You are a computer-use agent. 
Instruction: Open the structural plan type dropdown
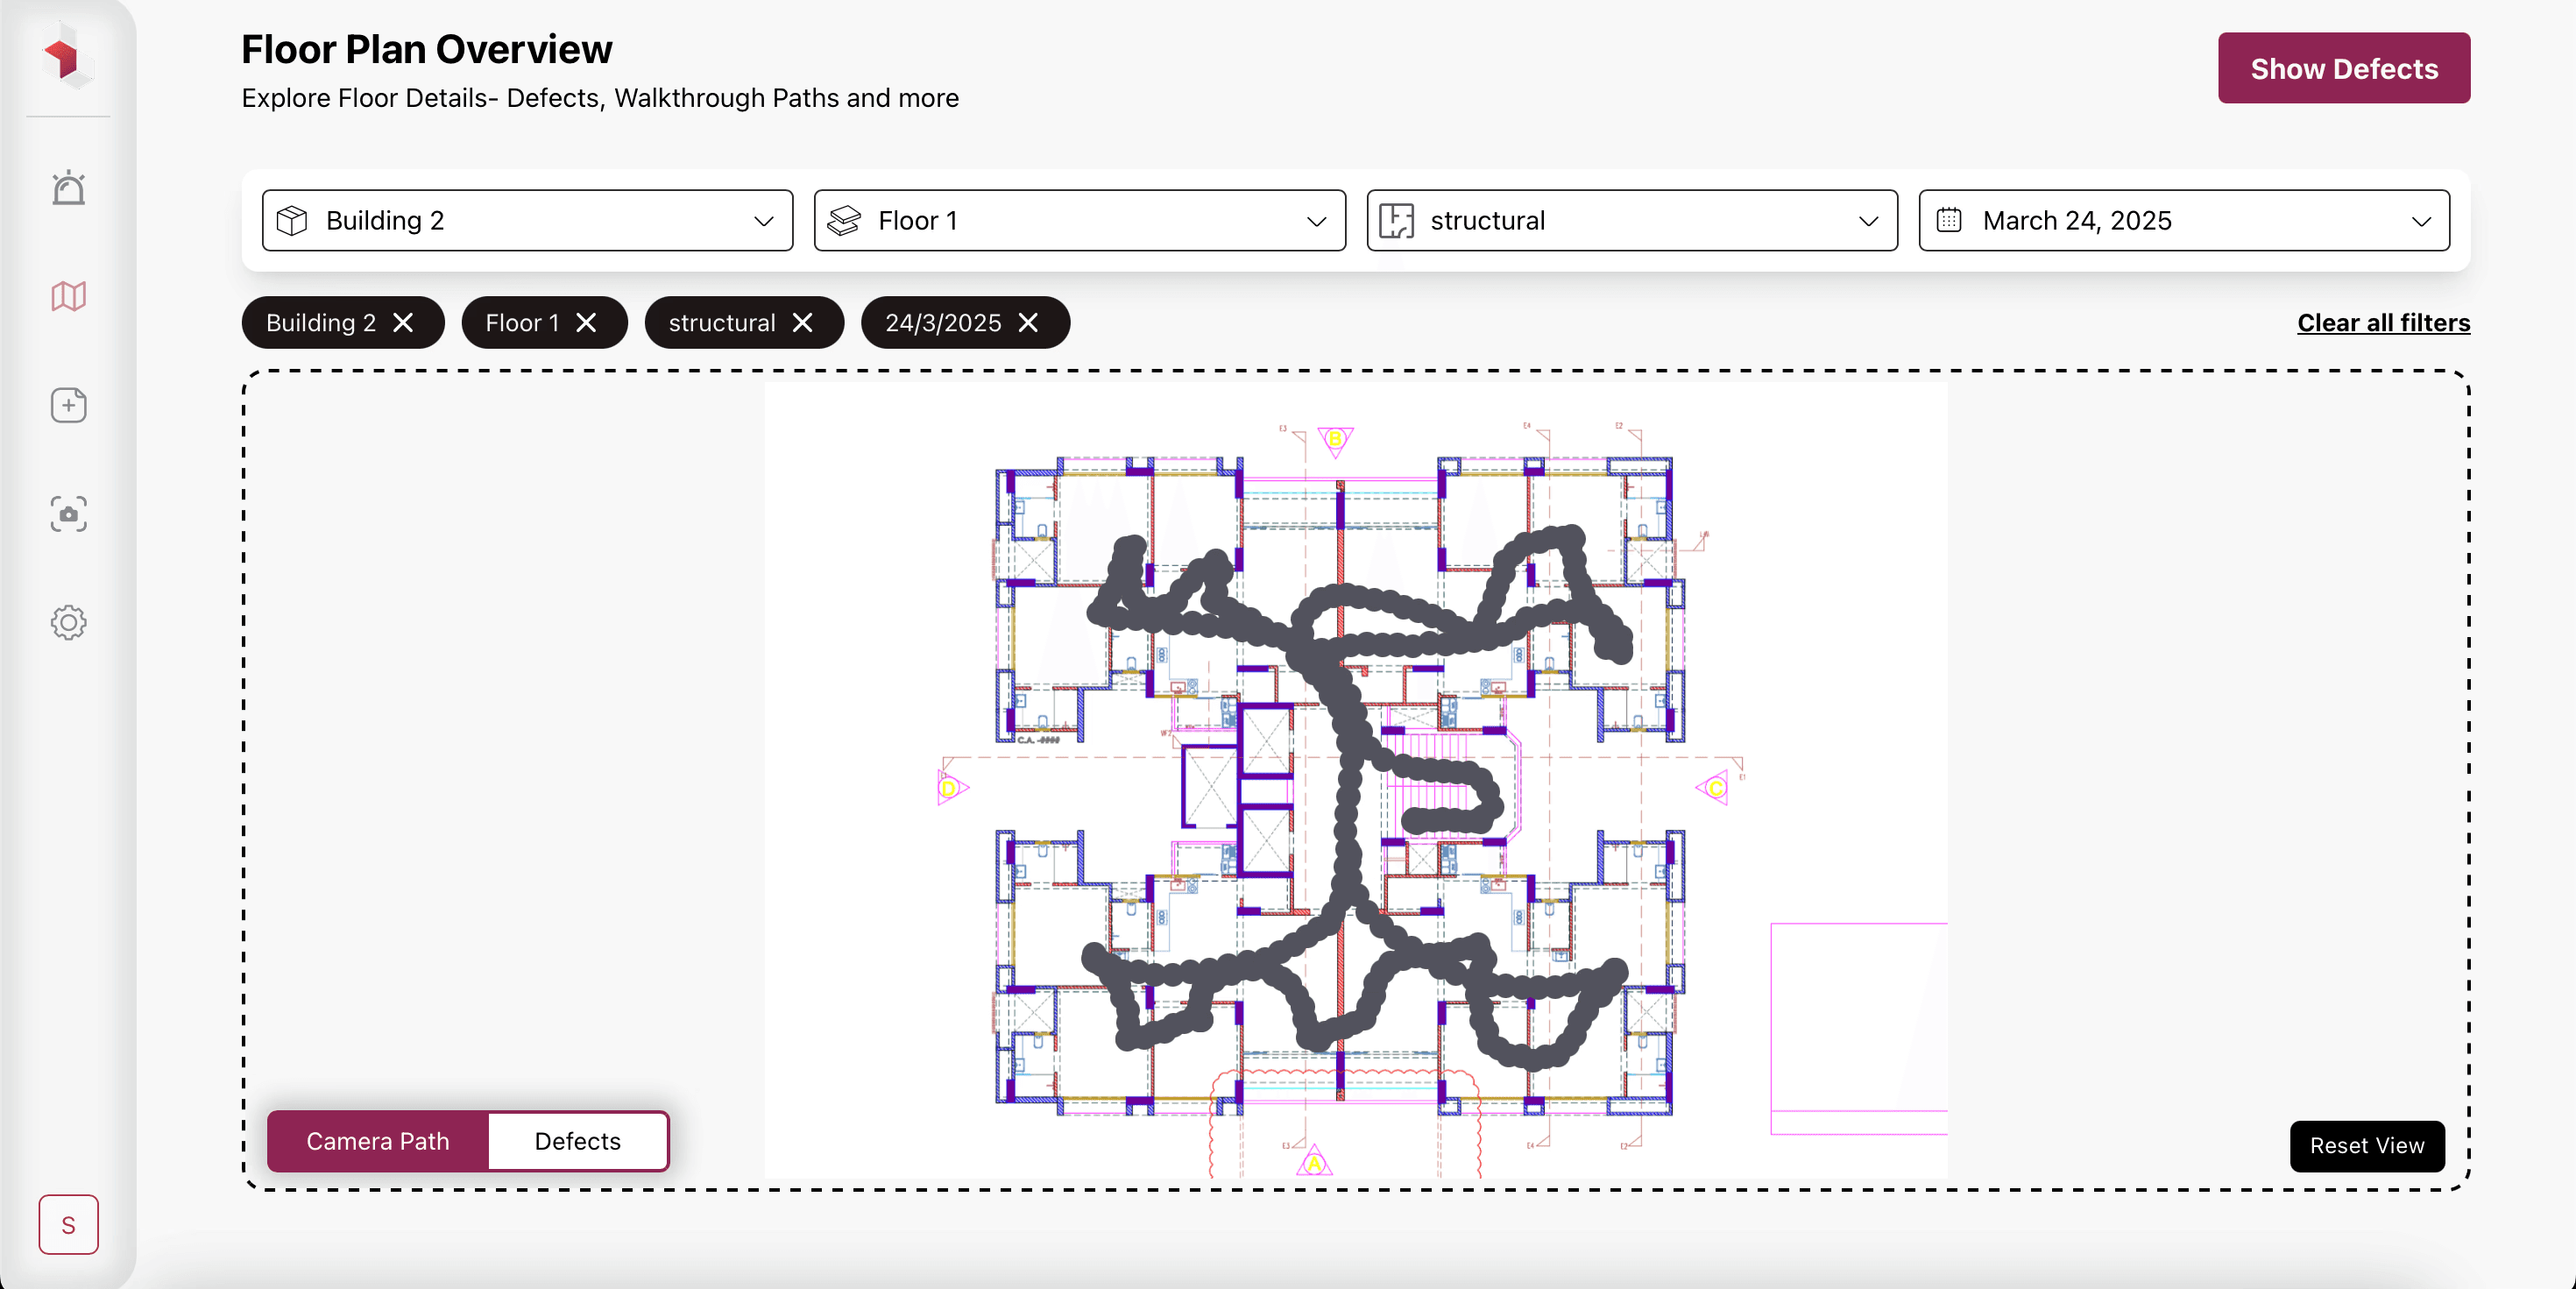point(1631,220)
